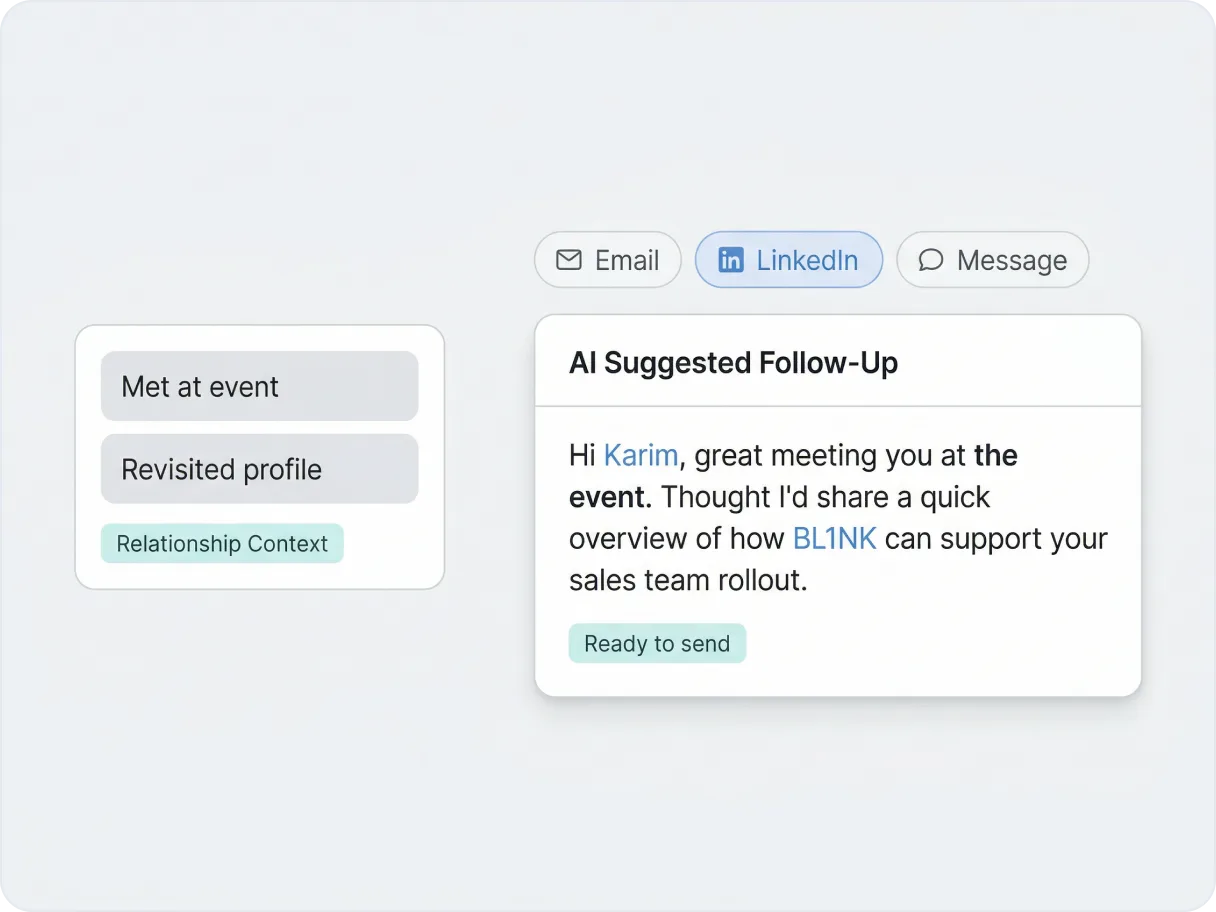
Task: Open the Message tab
Action: pyautogui.click(x=992, y=260)
